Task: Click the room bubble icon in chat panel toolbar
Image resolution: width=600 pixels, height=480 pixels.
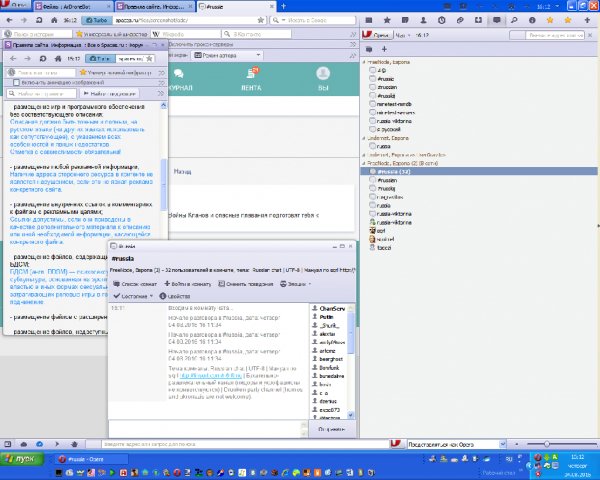Action: tap(369, 49)
